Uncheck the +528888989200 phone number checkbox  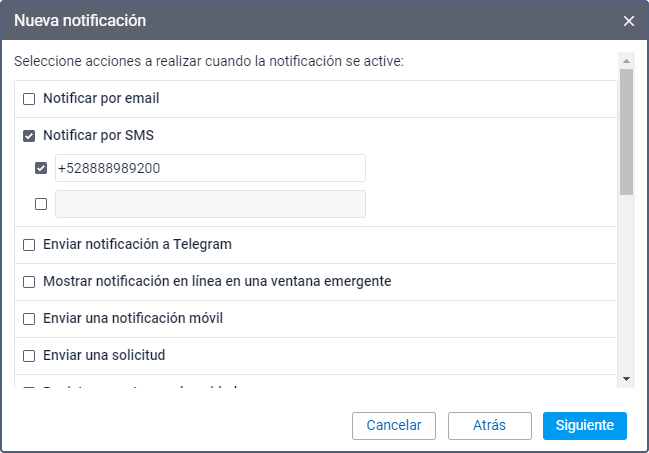[x=41, y=168]
